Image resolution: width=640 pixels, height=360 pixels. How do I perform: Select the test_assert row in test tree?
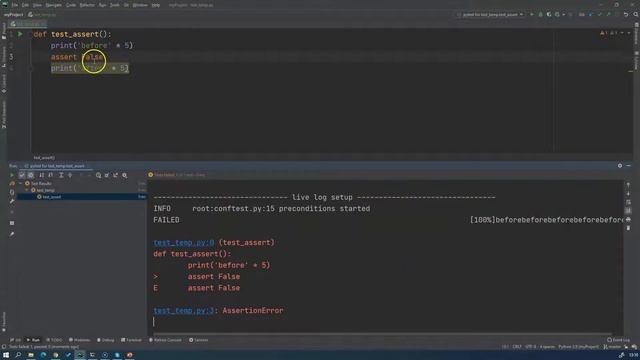coord(82,197)
